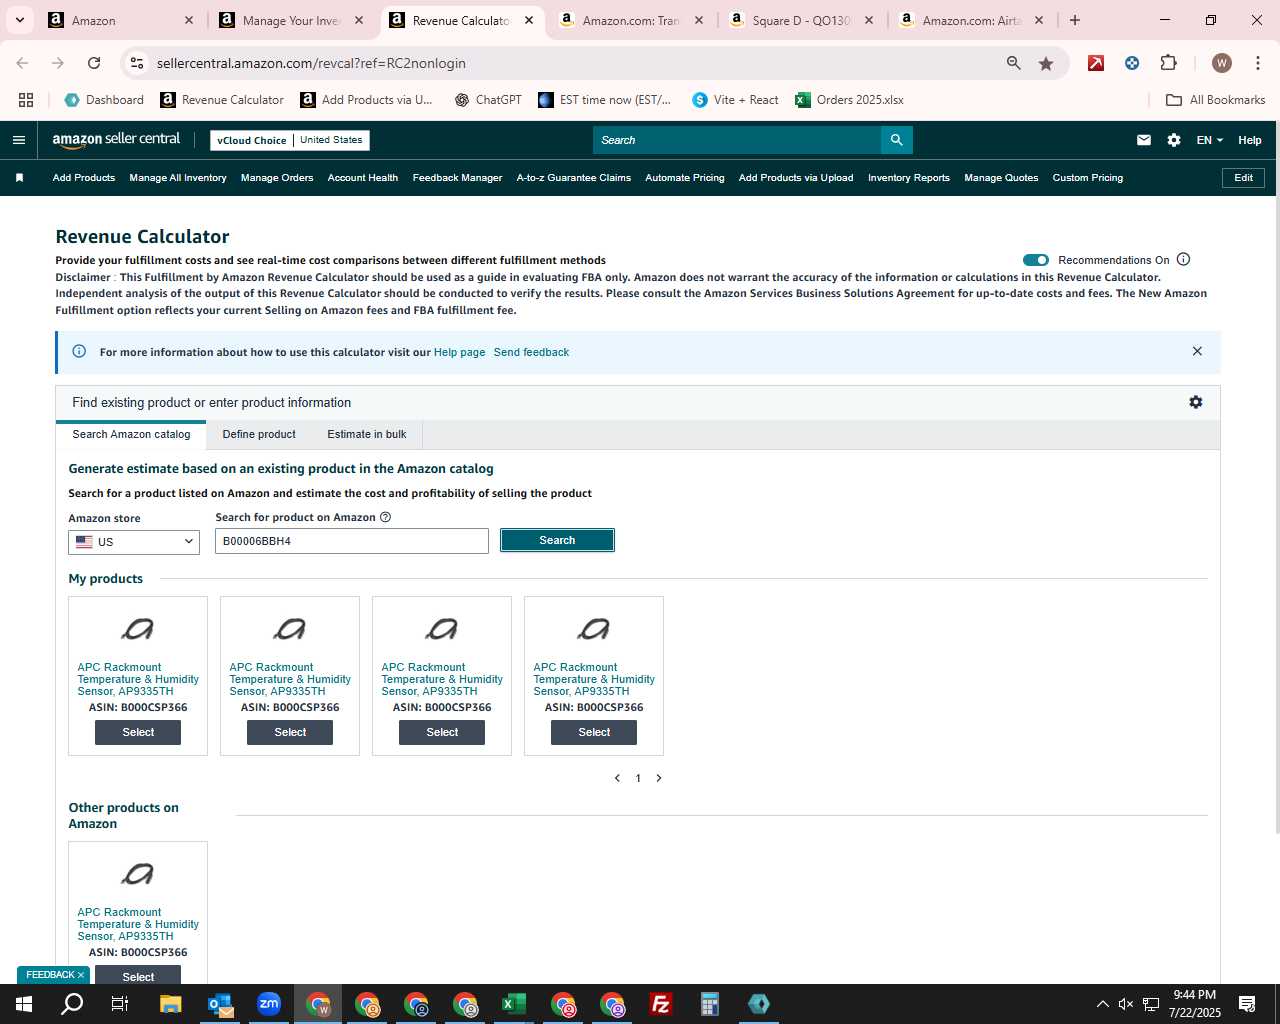The height and width of the screenshot is (1024, 1280).
Task: Open the Chrome three-dot menu
Action: [1257, 63]
